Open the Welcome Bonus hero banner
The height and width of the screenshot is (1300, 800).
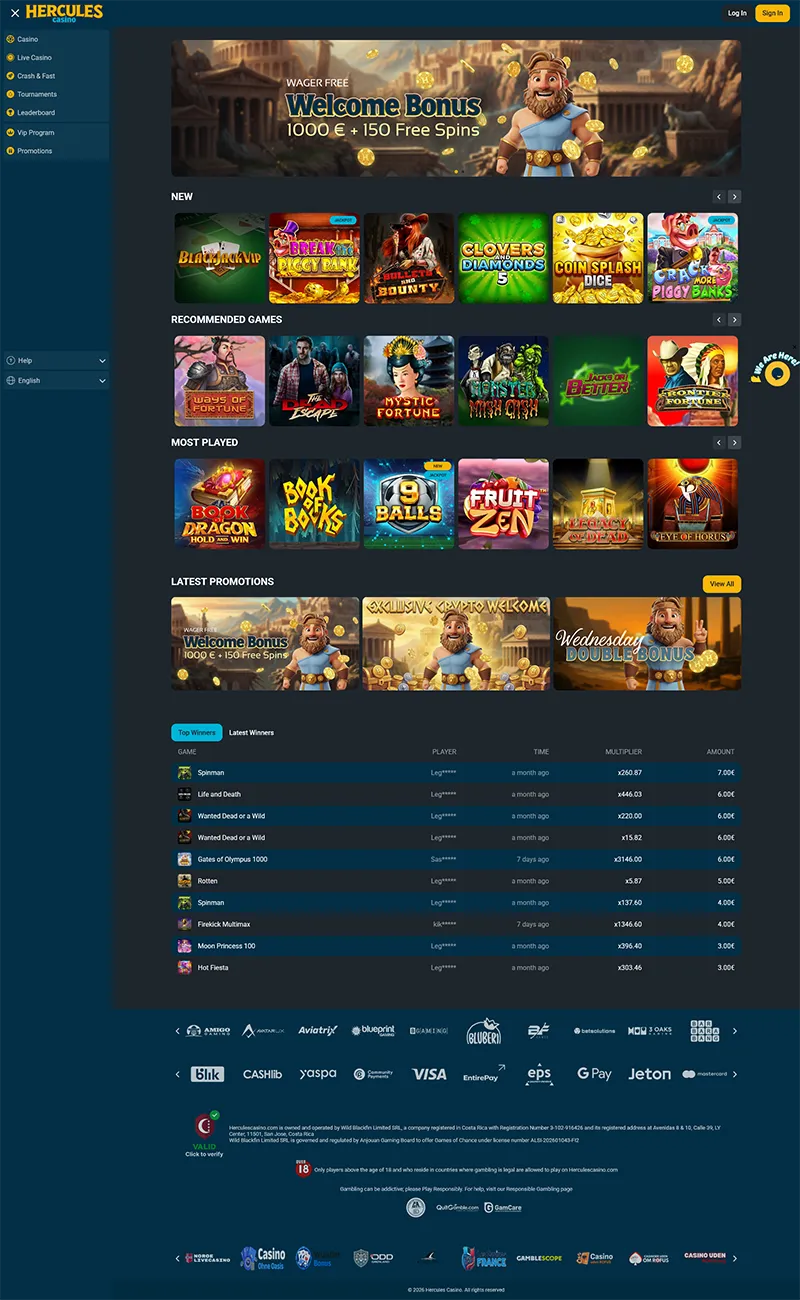456,108
